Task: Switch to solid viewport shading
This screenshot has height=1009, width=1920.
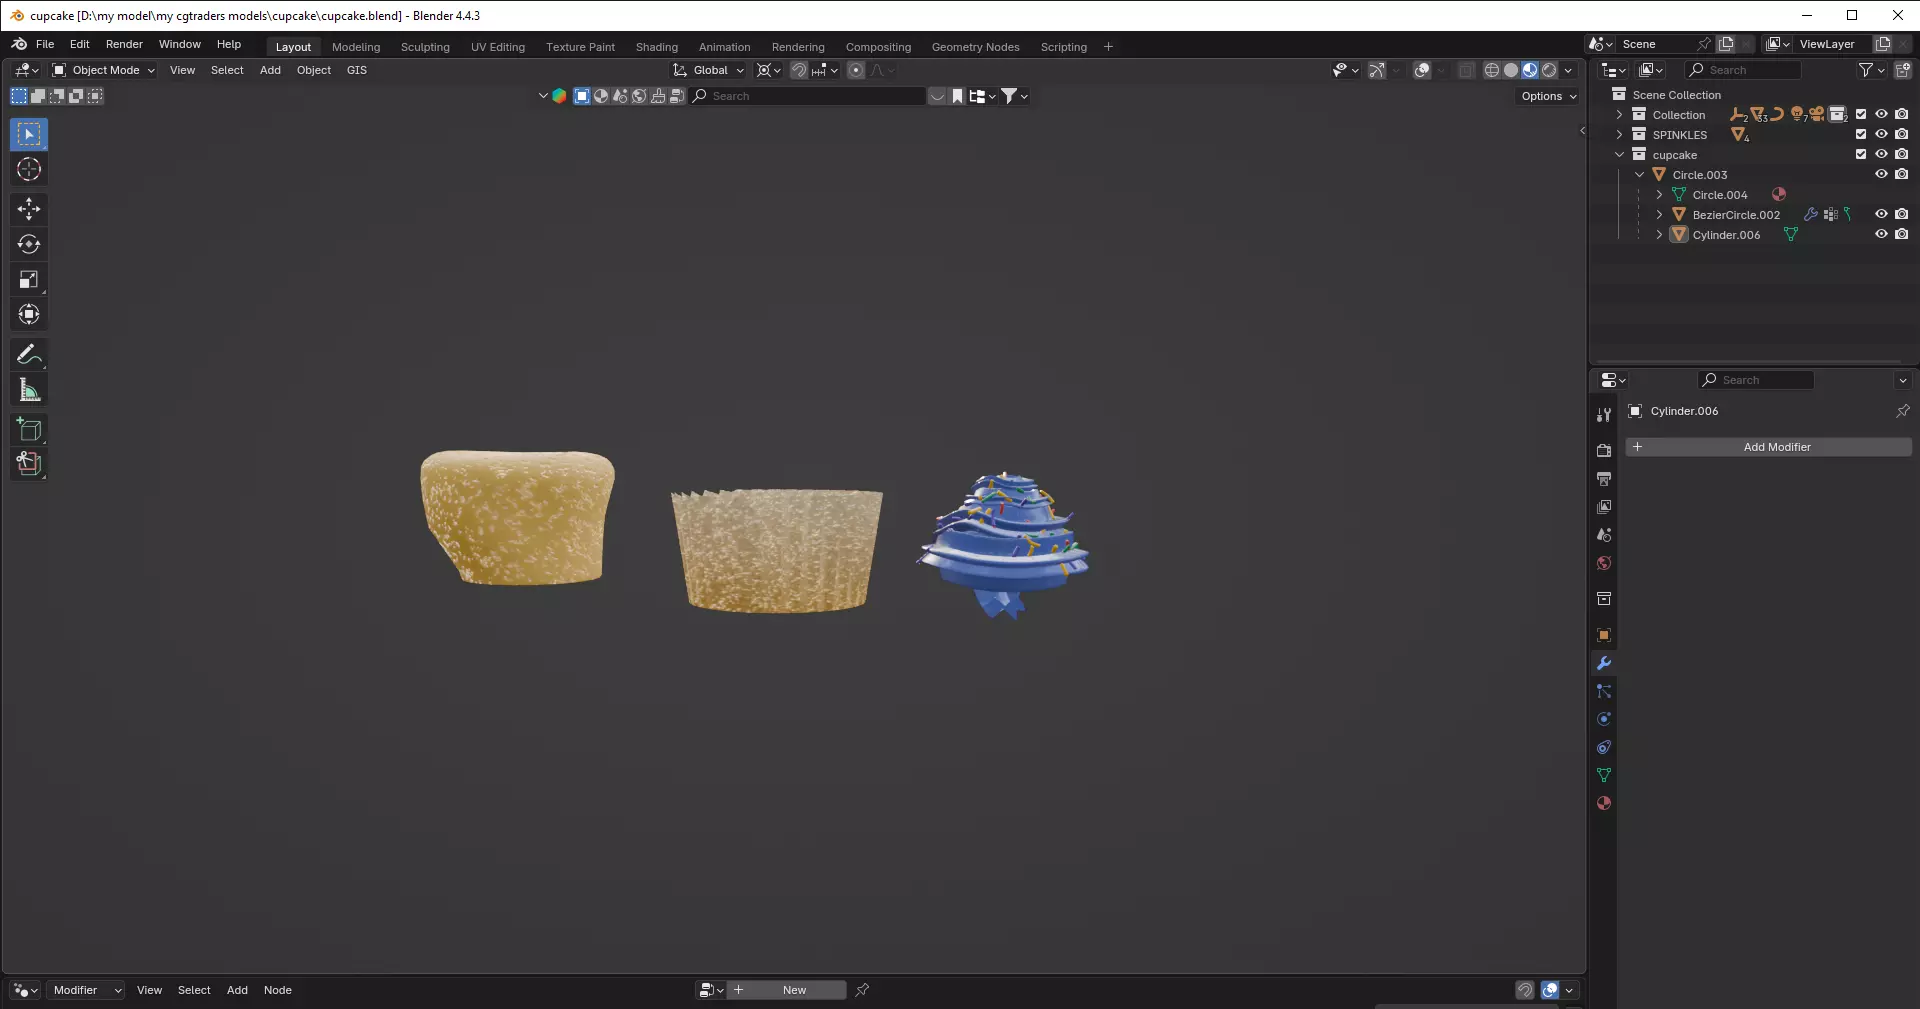Action: coord(1511,70)
